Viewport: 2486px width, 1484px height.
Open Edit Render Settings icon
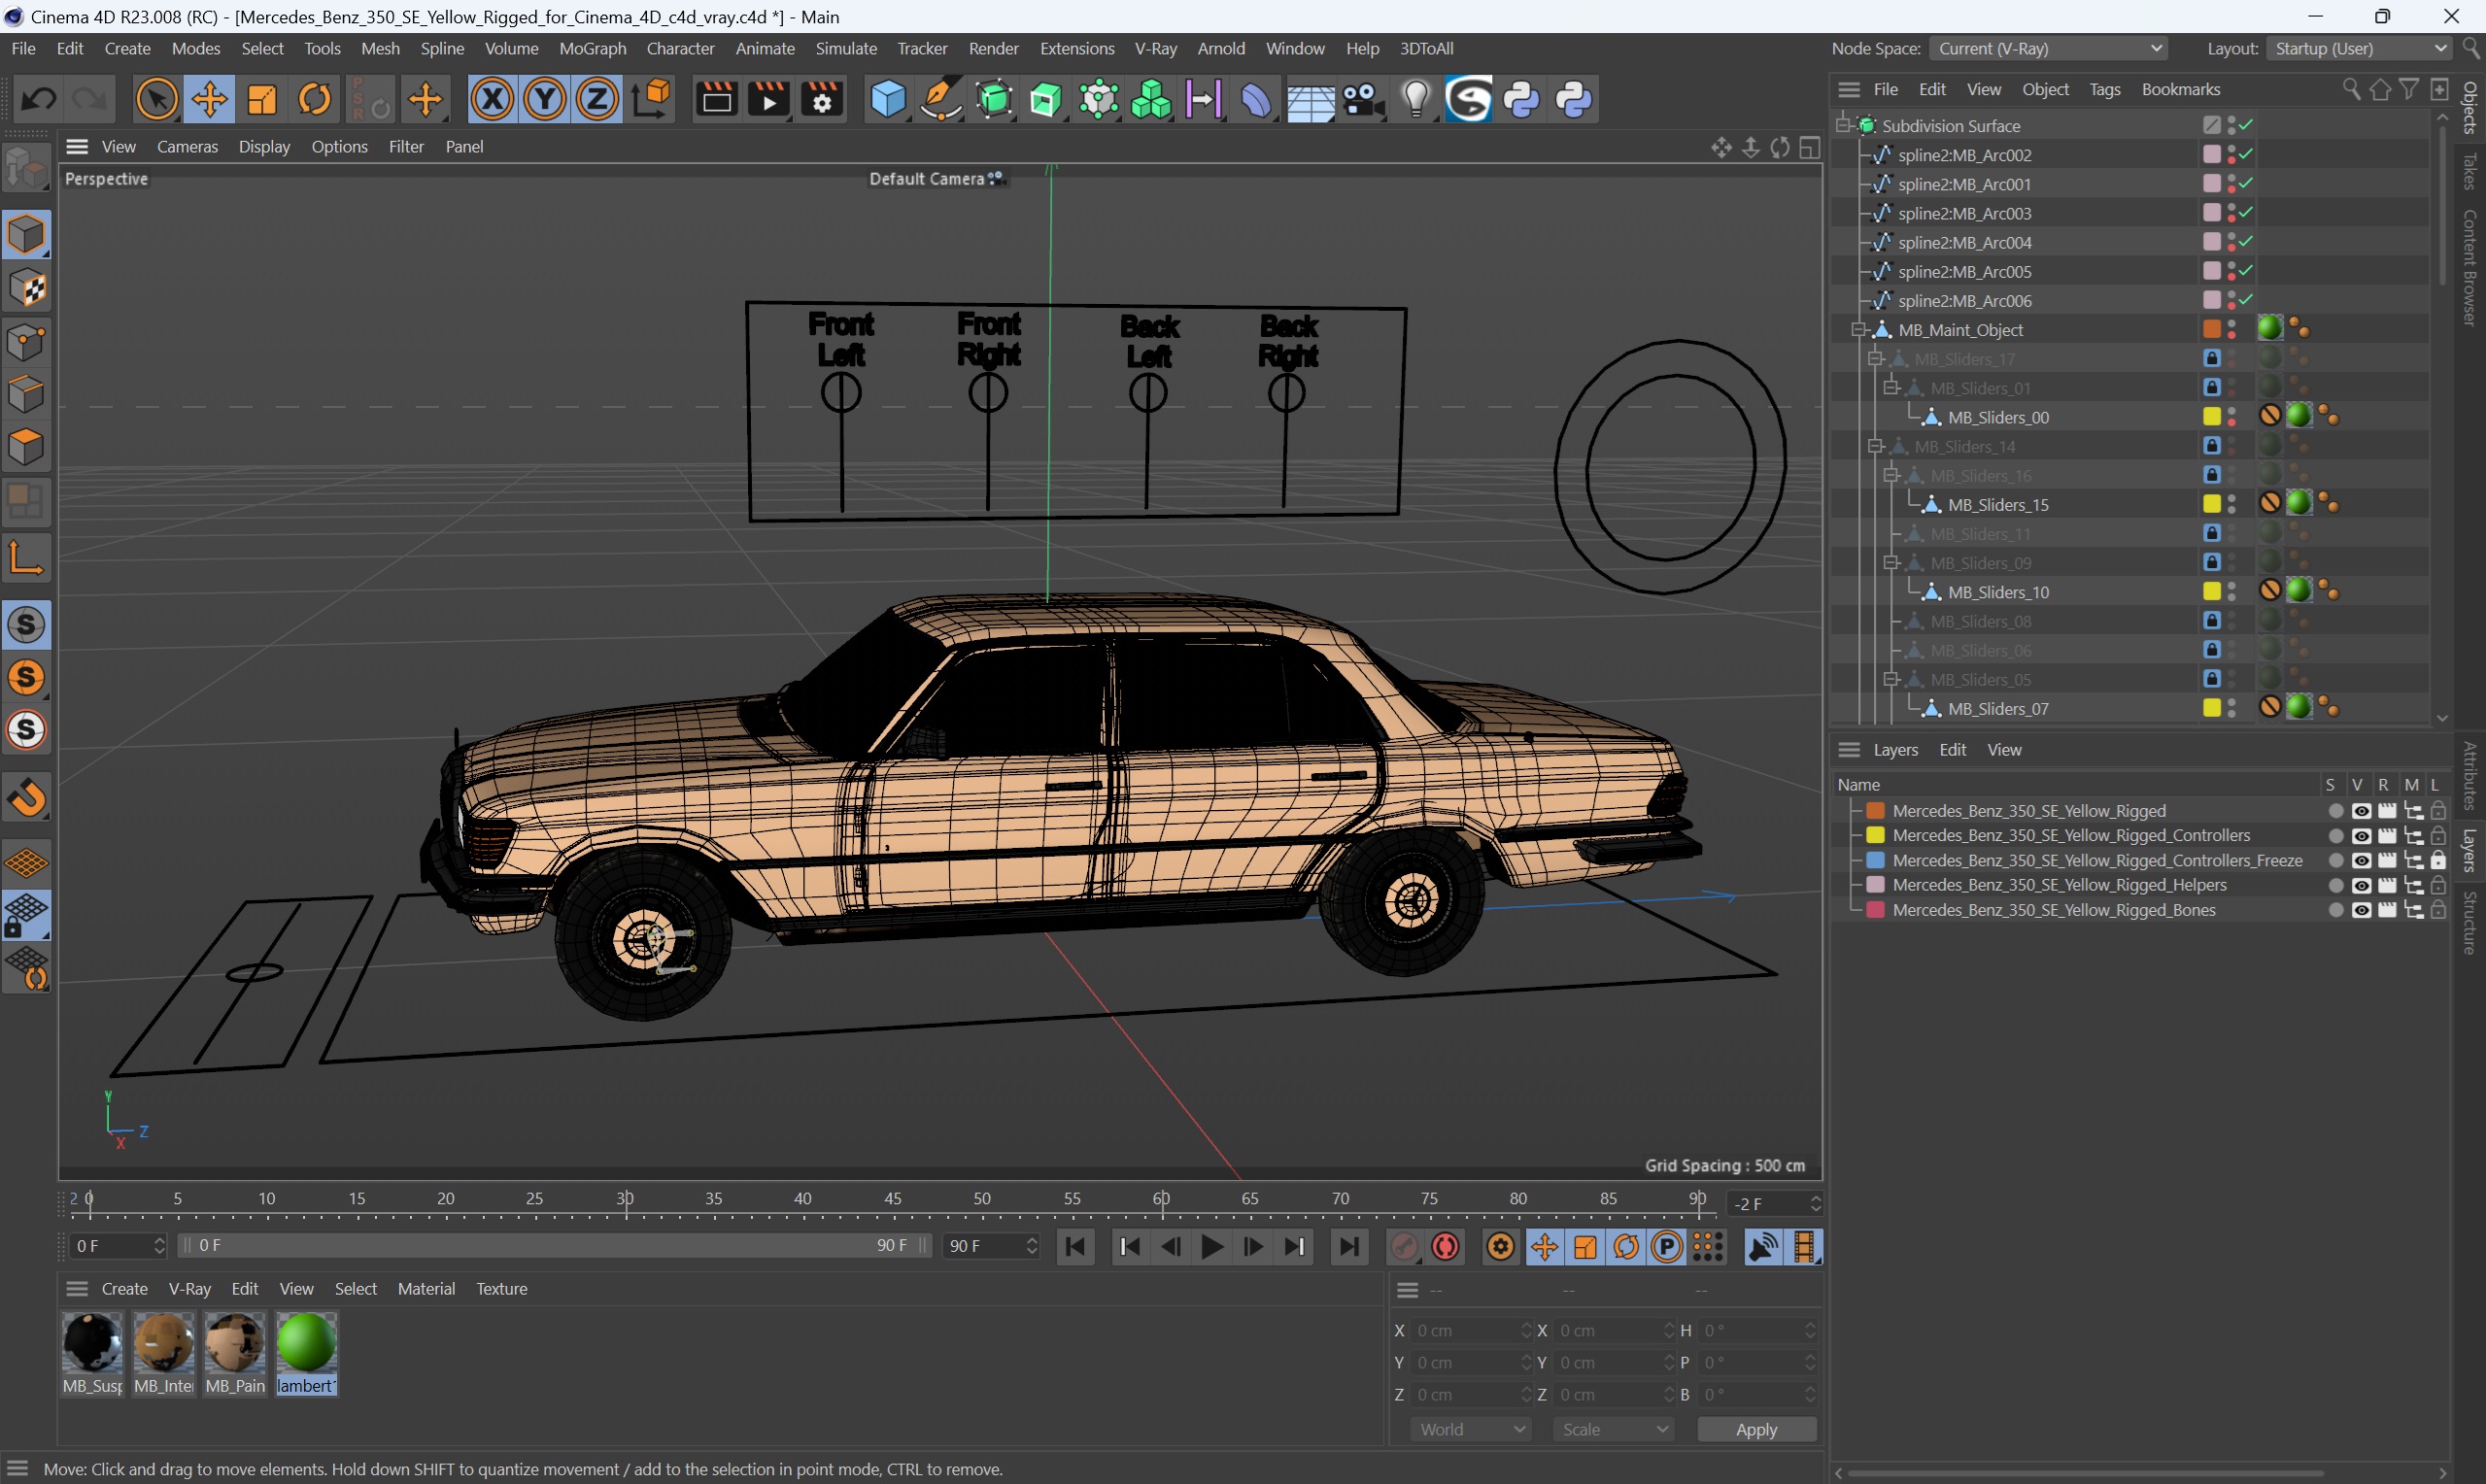822,99
